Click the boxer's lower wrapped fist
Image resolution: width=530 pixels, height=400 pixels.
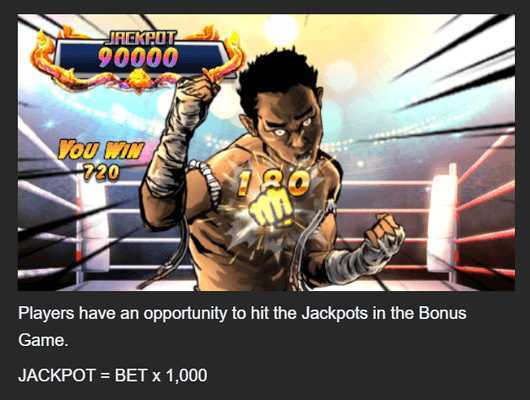point(385,233)
